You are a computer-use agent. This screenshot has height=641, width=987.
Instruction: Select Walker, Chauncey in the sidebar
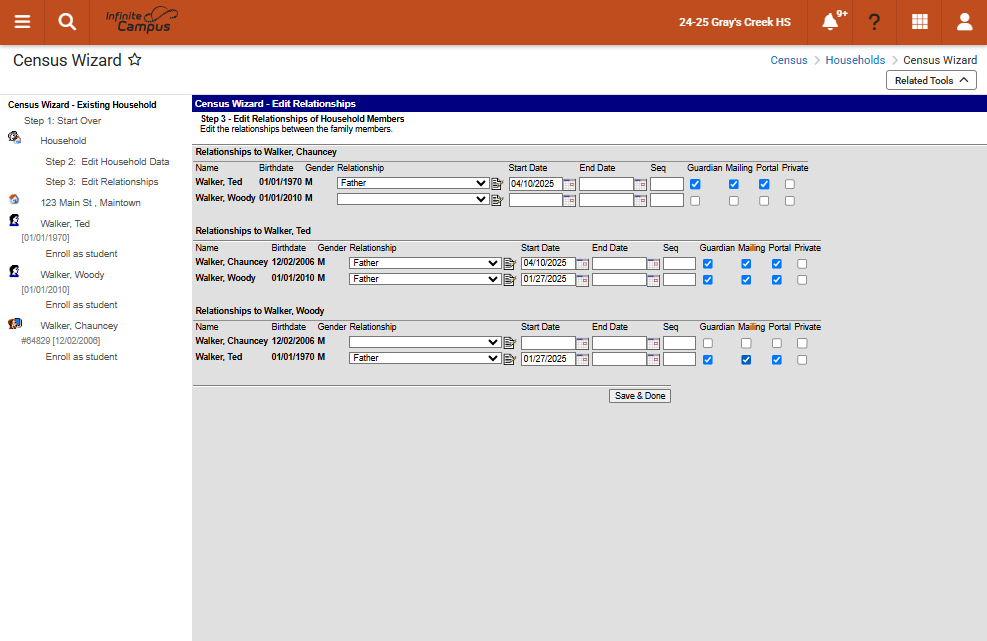tap(79, 326)
